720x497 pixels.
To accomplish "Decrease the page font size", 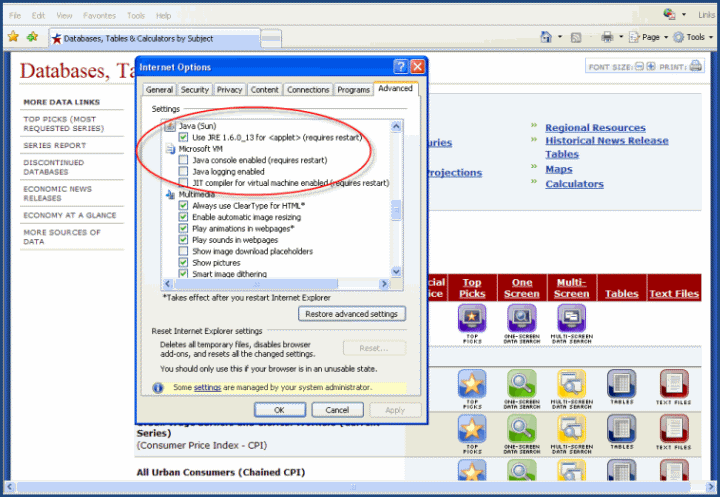I will pos(640,67).
